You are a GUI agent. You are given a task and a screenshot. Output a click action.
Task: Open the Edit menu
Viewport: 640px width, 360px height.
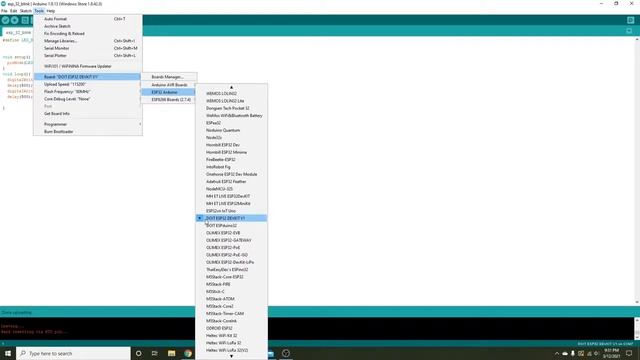[13, 11]
